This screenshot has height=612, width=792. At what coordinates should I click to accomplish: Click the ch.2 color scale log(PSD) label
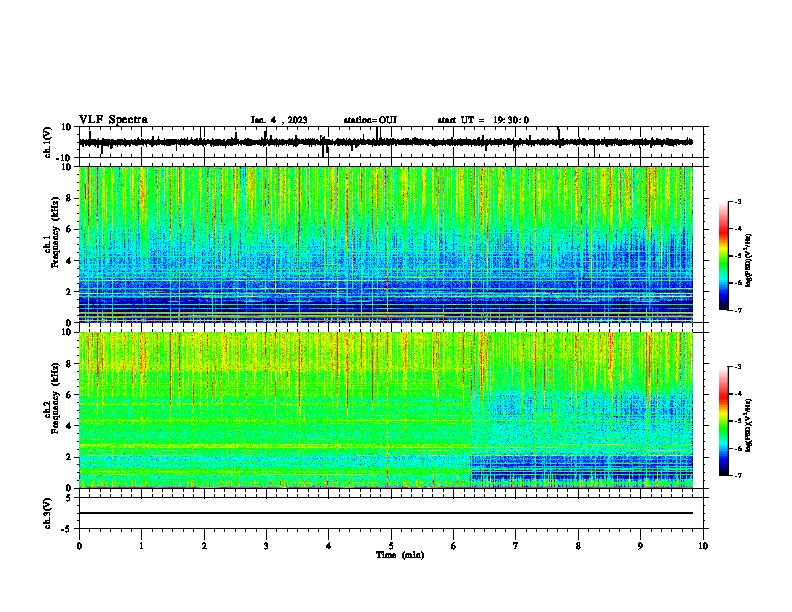pos(748,425)
